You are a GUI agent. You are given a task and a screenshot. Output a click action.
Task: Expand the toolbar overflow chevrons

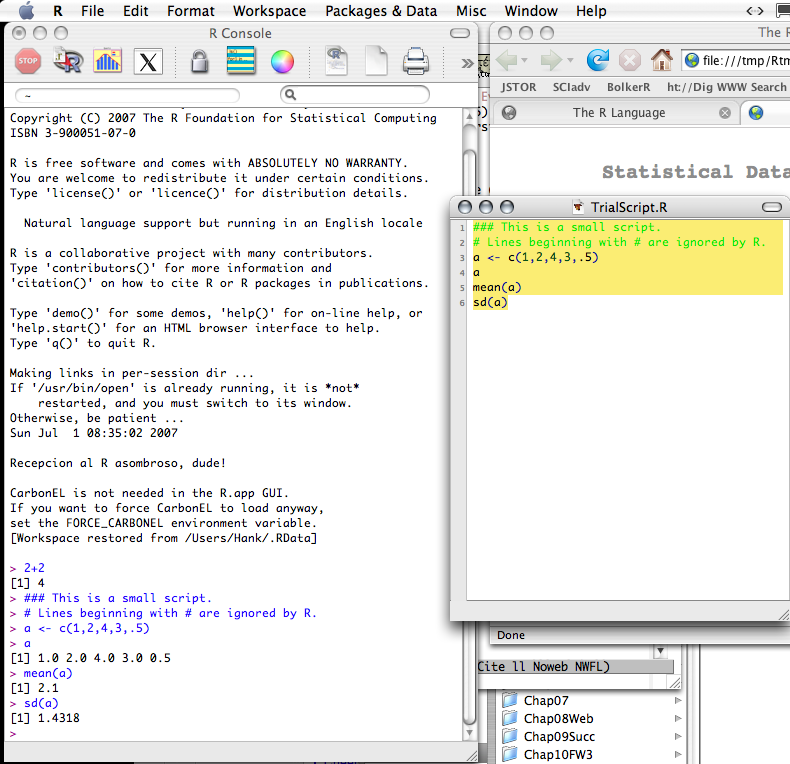pyautogui.click(x=468, y=63)
